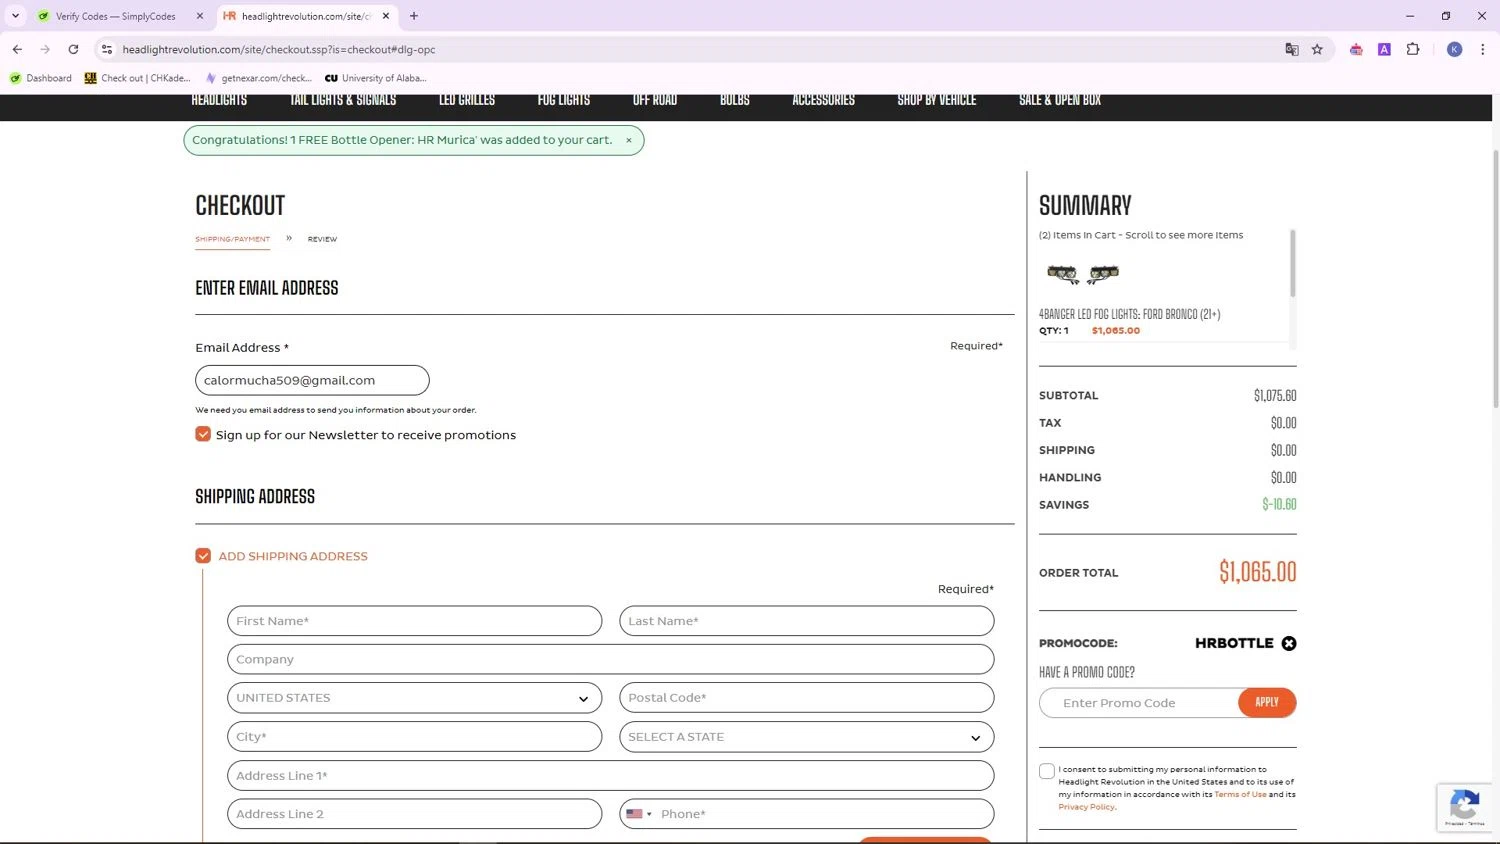The height and width of the screenshot is (844, 1500).
Task: Close the Verify Codes SimplyCodes tab
Action: click(x=200, y=16)
